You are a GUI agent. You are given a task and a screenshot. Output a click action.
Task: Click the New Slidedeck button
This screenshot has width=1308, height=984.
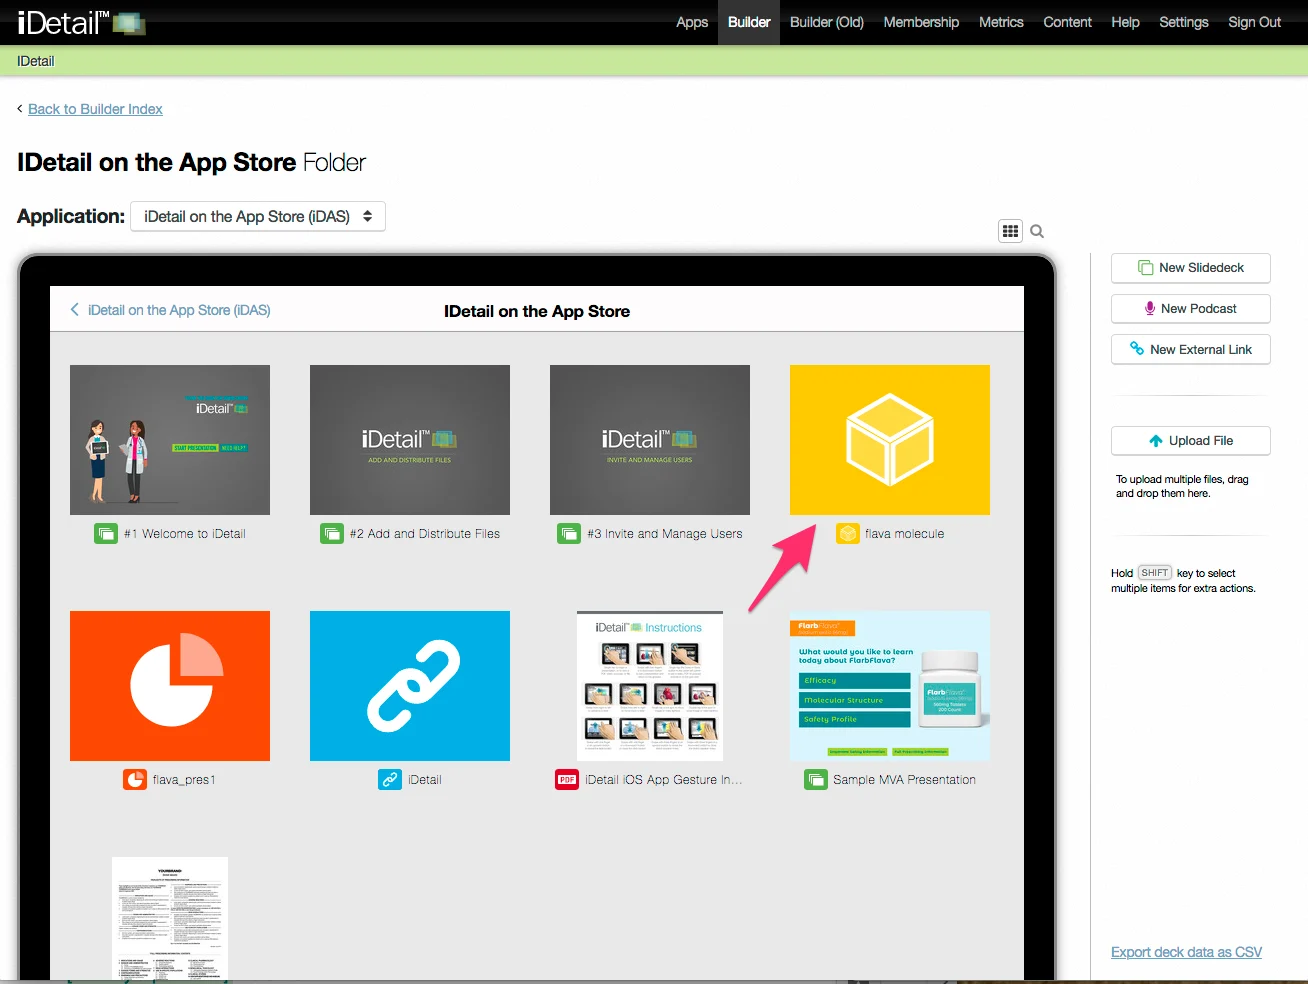tap(1190, 268)
